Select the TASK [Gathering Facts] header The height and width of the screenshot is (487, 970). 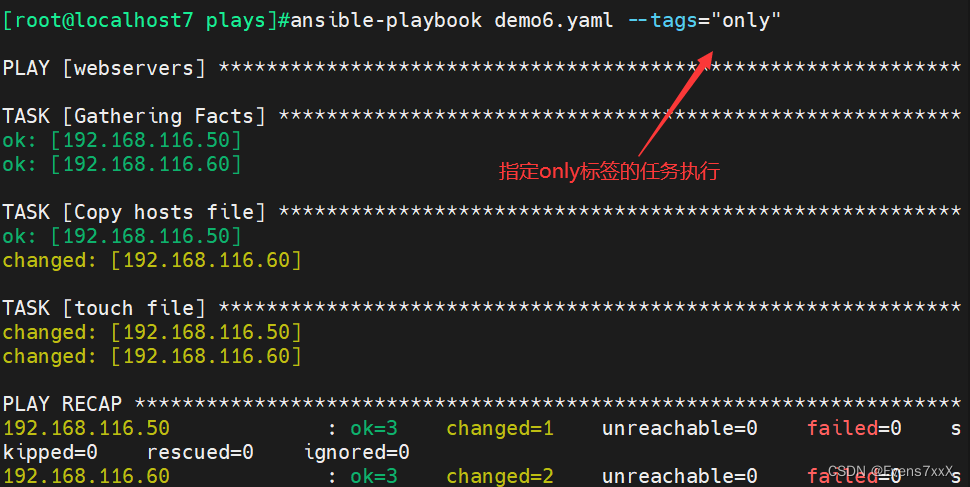(x=134, y=116)
